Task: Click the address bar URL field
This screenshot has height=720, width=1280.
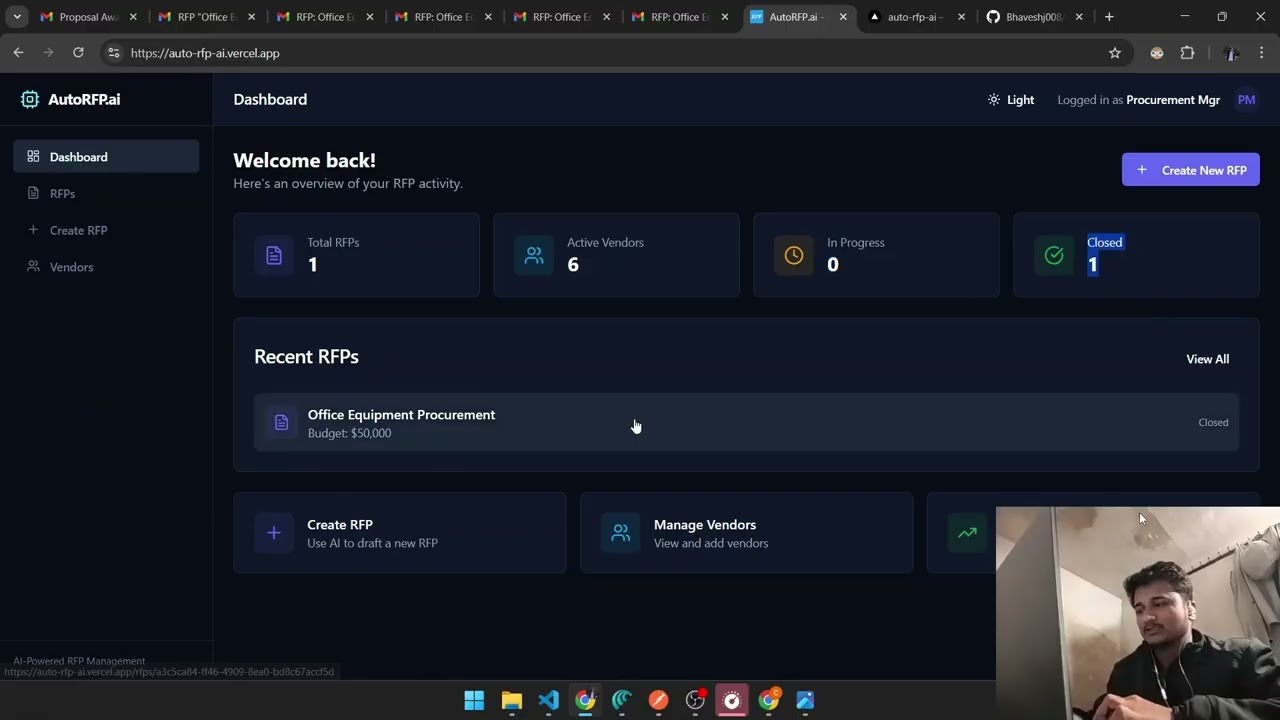Action: click(x=610, y=53)
